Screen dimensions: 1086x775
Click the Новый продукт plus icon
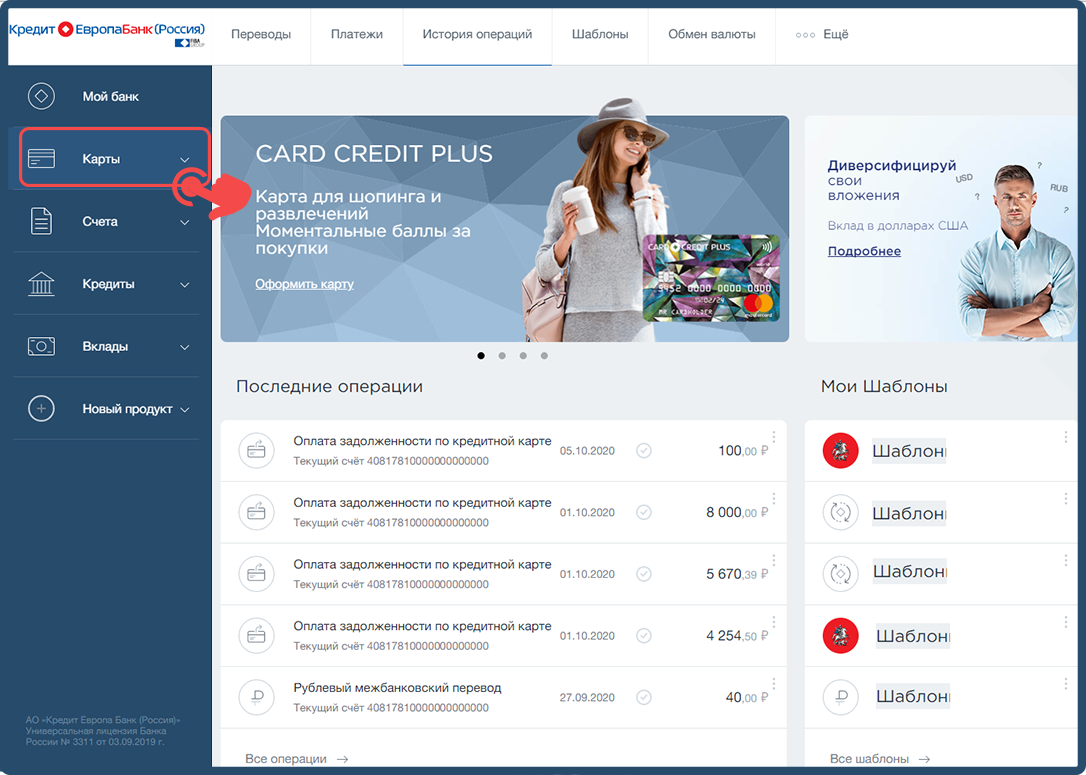point(41,409)
